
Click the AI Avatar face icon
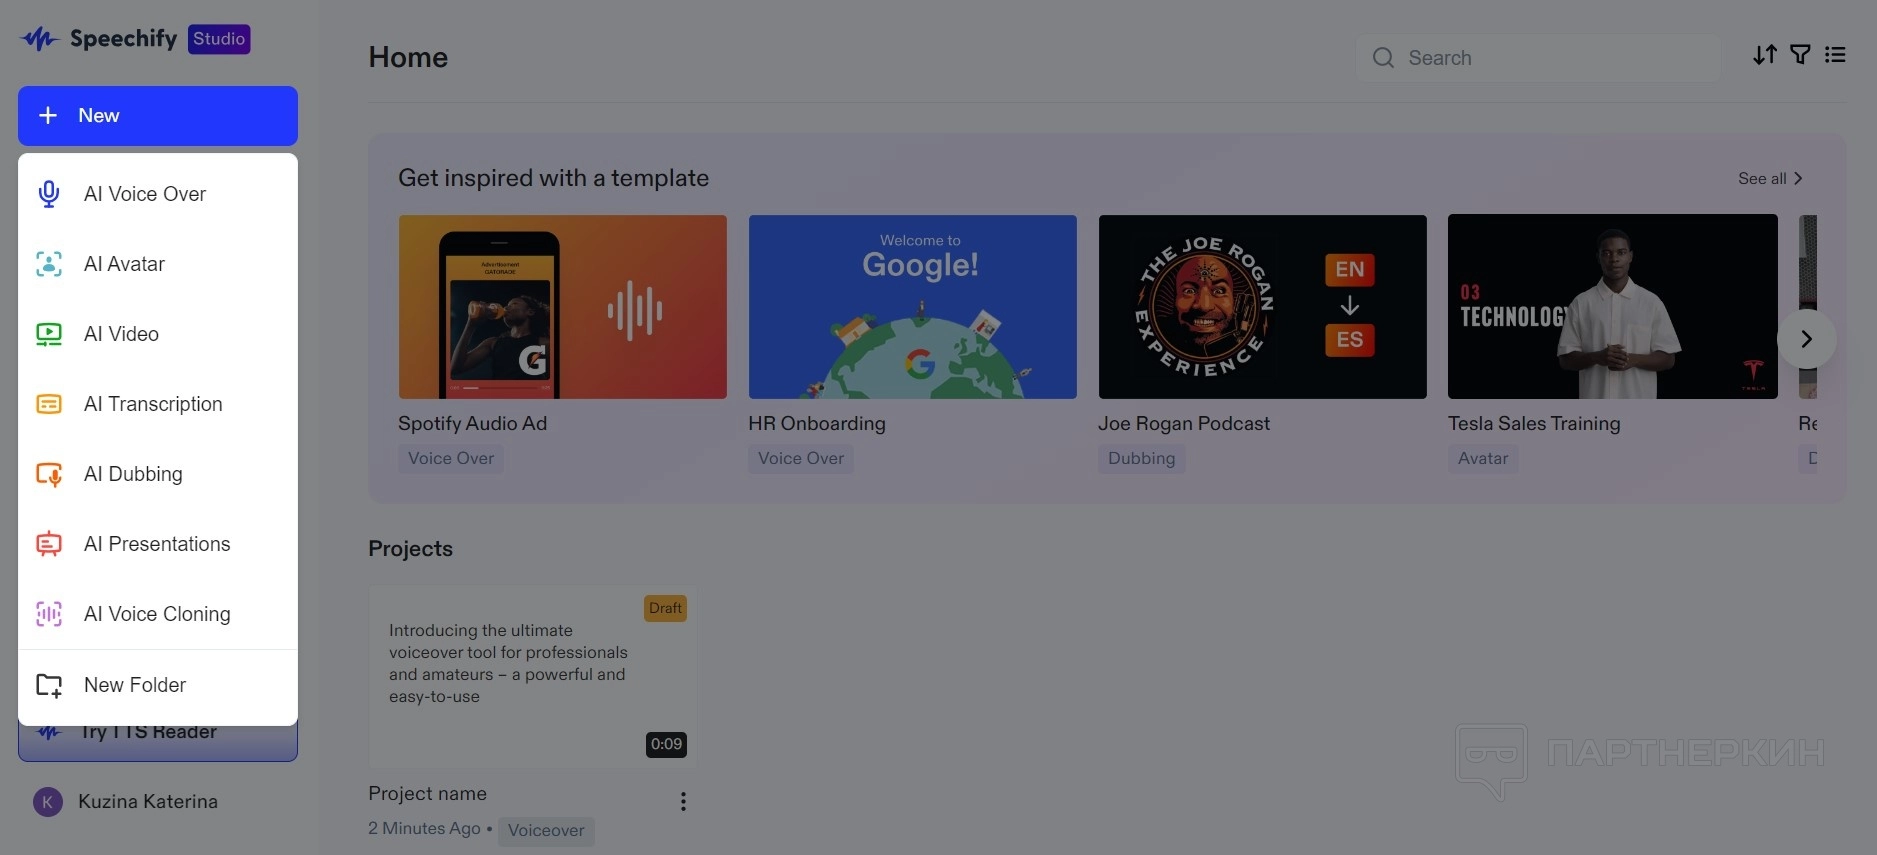click(49, 264)
